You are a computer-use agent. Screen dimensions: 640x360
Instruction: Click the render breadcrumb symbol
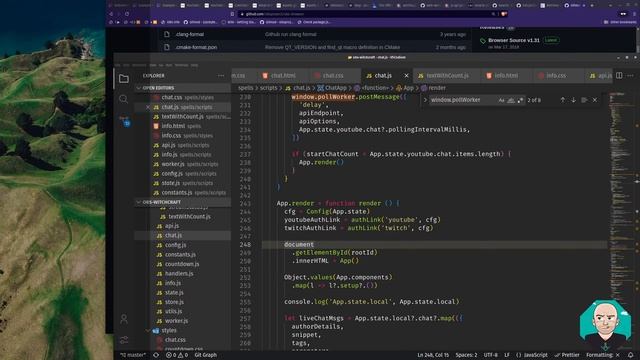(x=433, y=88)
